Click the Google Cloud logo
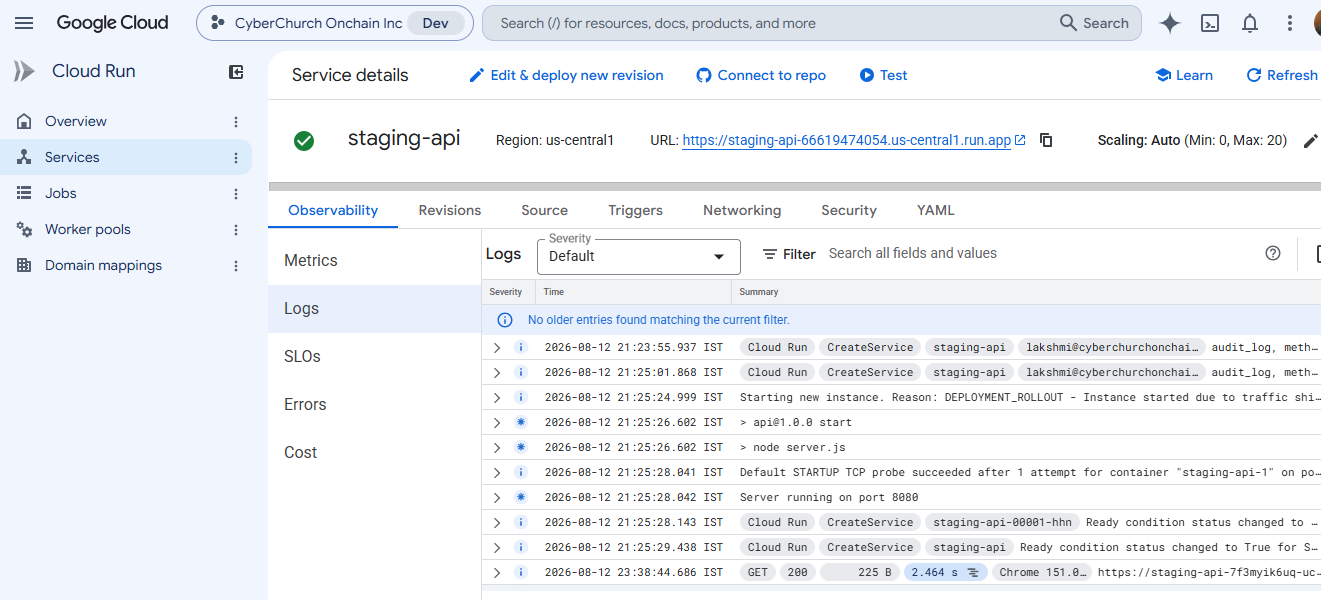Image resolution: width=1321 pixels, height=600 pixels. (112, 23)
